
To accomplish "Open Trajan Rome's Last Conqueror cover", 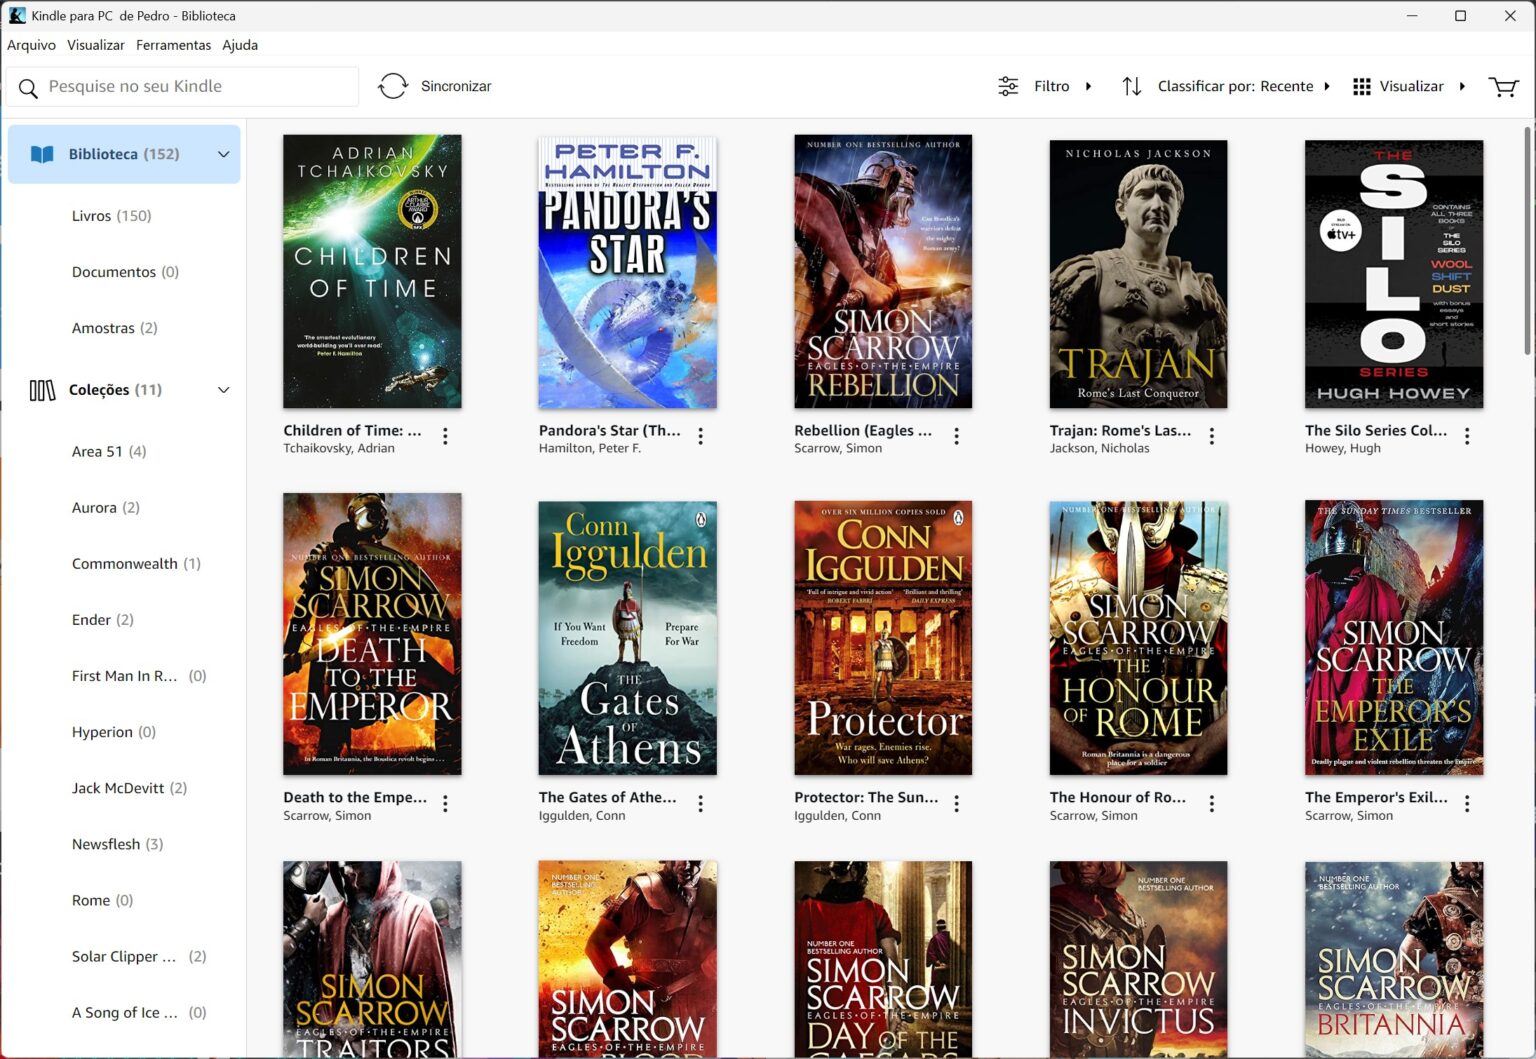I will pos(1138,274).
